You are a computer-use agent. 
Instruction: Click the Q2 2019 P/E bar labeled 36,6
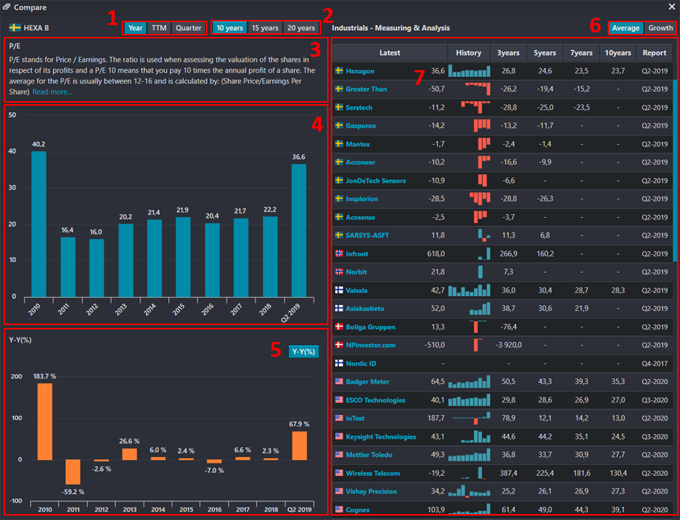[299, 230]
